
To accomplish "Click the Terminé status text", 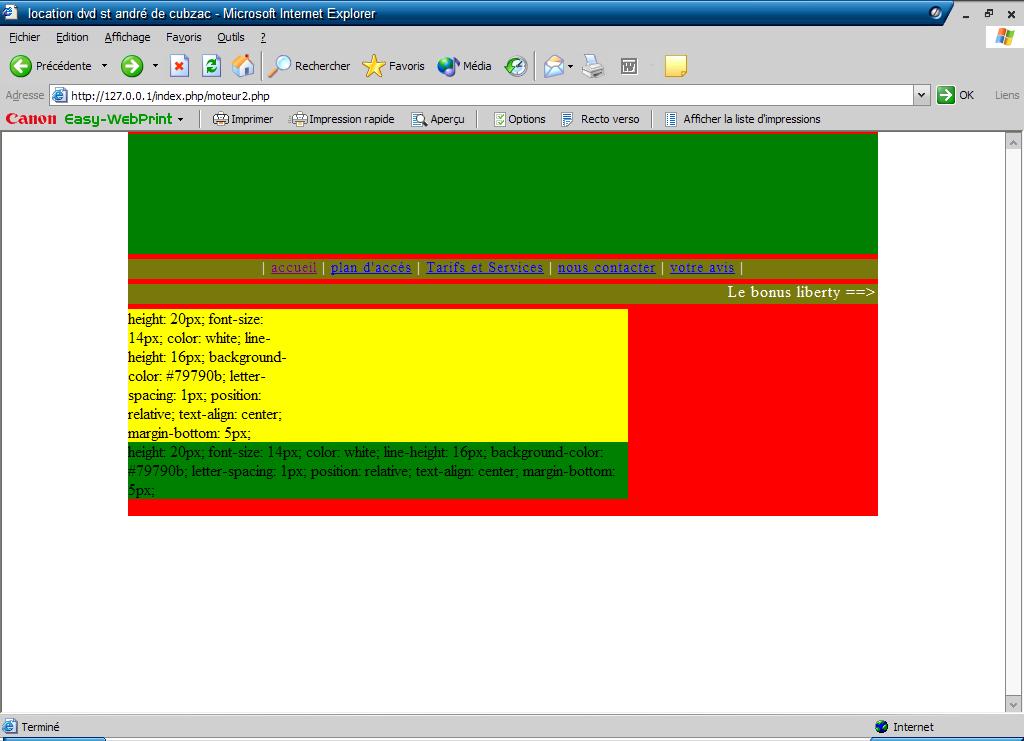I will click(40, 727).
